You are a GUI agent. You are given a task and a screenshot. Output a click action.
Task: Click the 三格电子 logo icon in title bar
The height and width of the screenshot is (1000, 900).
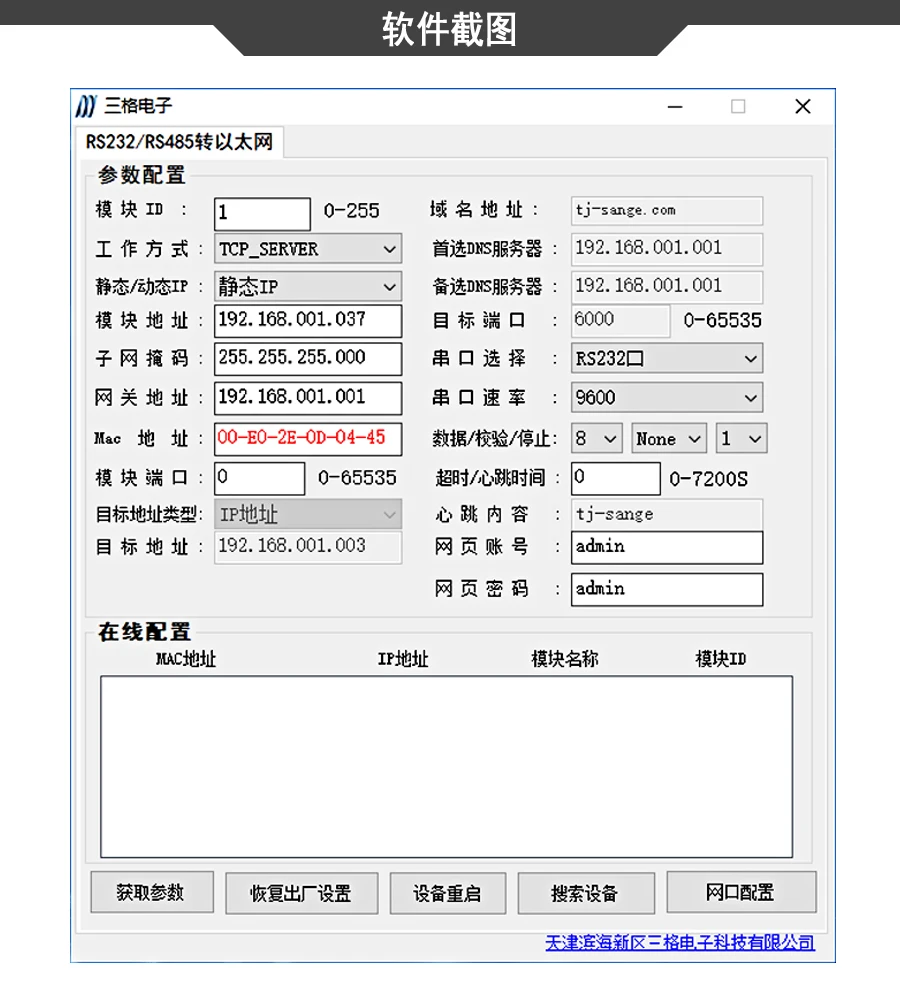click(86, 106)
